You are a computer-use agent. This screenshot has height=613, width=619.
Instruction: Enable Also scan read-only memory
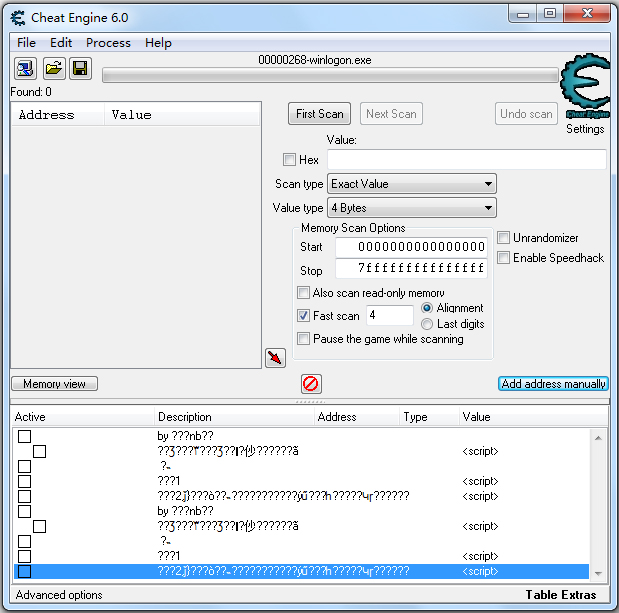coord(303,292)
